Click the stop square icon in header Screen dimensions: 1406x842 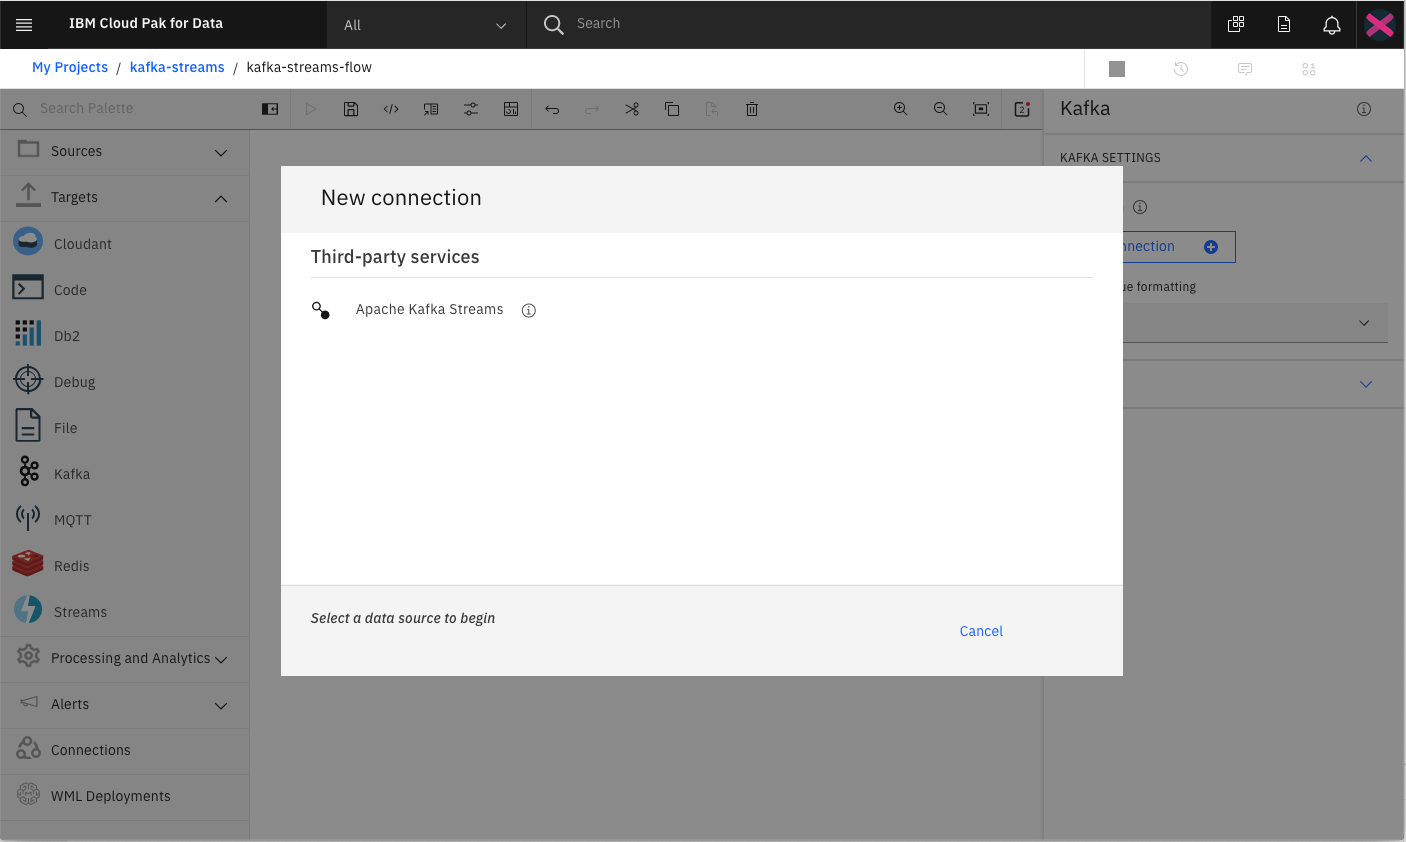[1117, 69]
